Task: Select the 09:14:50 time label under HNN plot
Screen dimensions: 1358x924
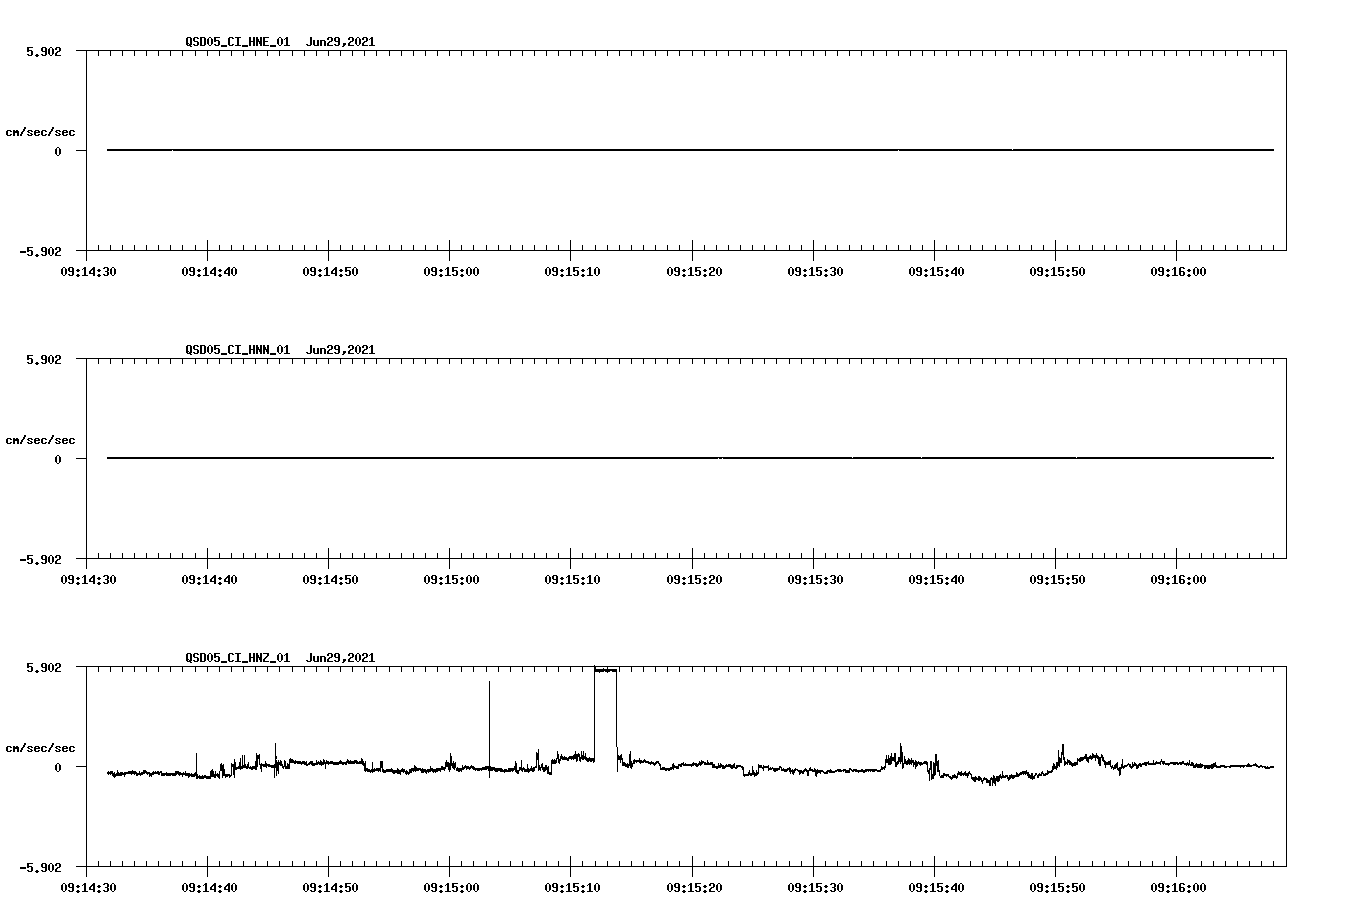Action: (329, 580)
